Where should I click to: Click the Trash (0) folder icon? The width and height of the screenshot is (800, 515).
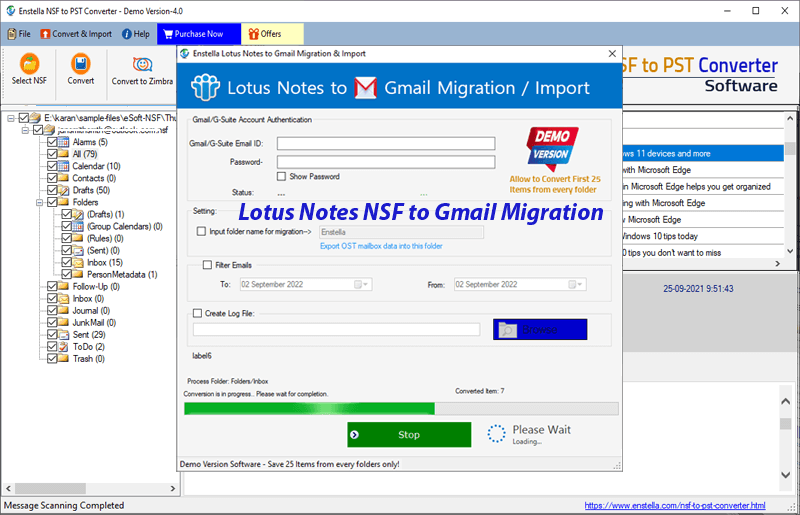click(63, 359)
